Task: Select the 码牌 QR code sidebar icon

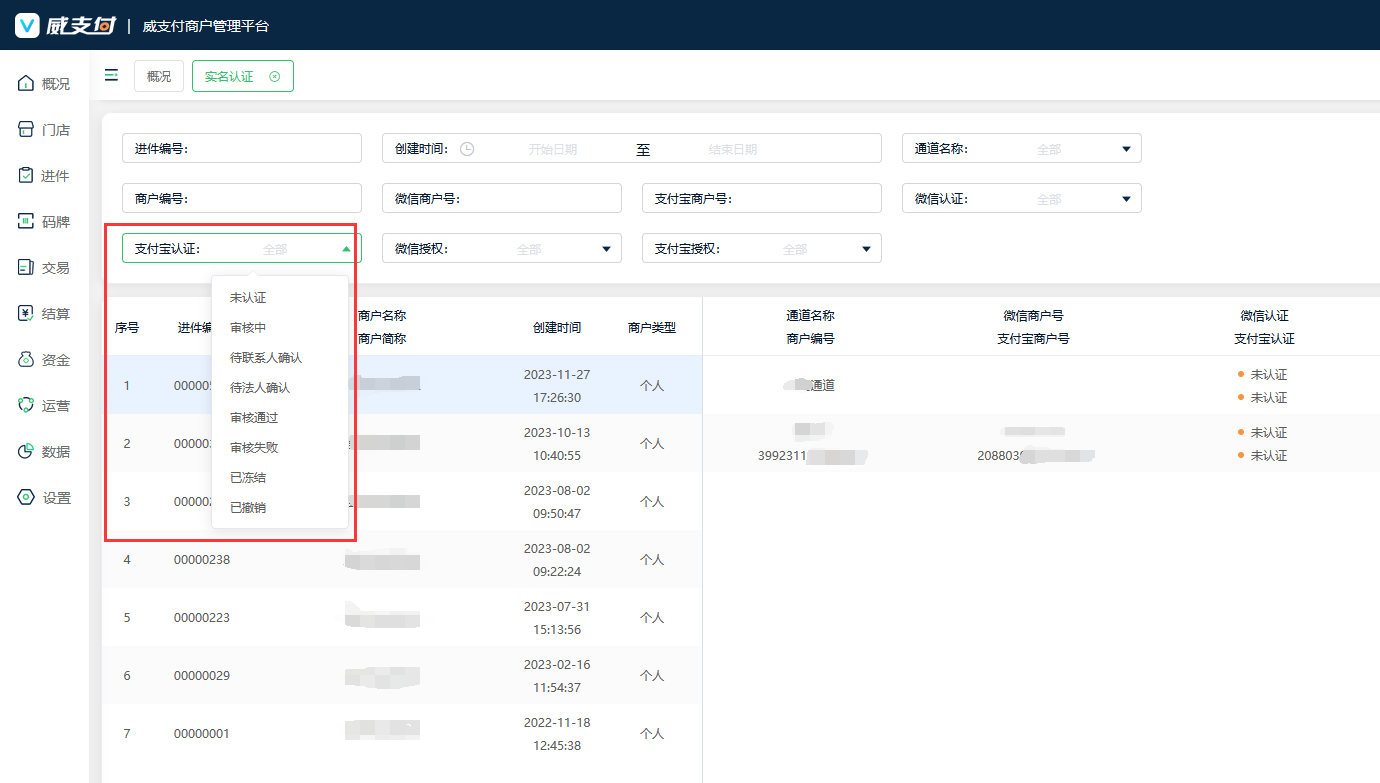Action: tap(27, 222)
